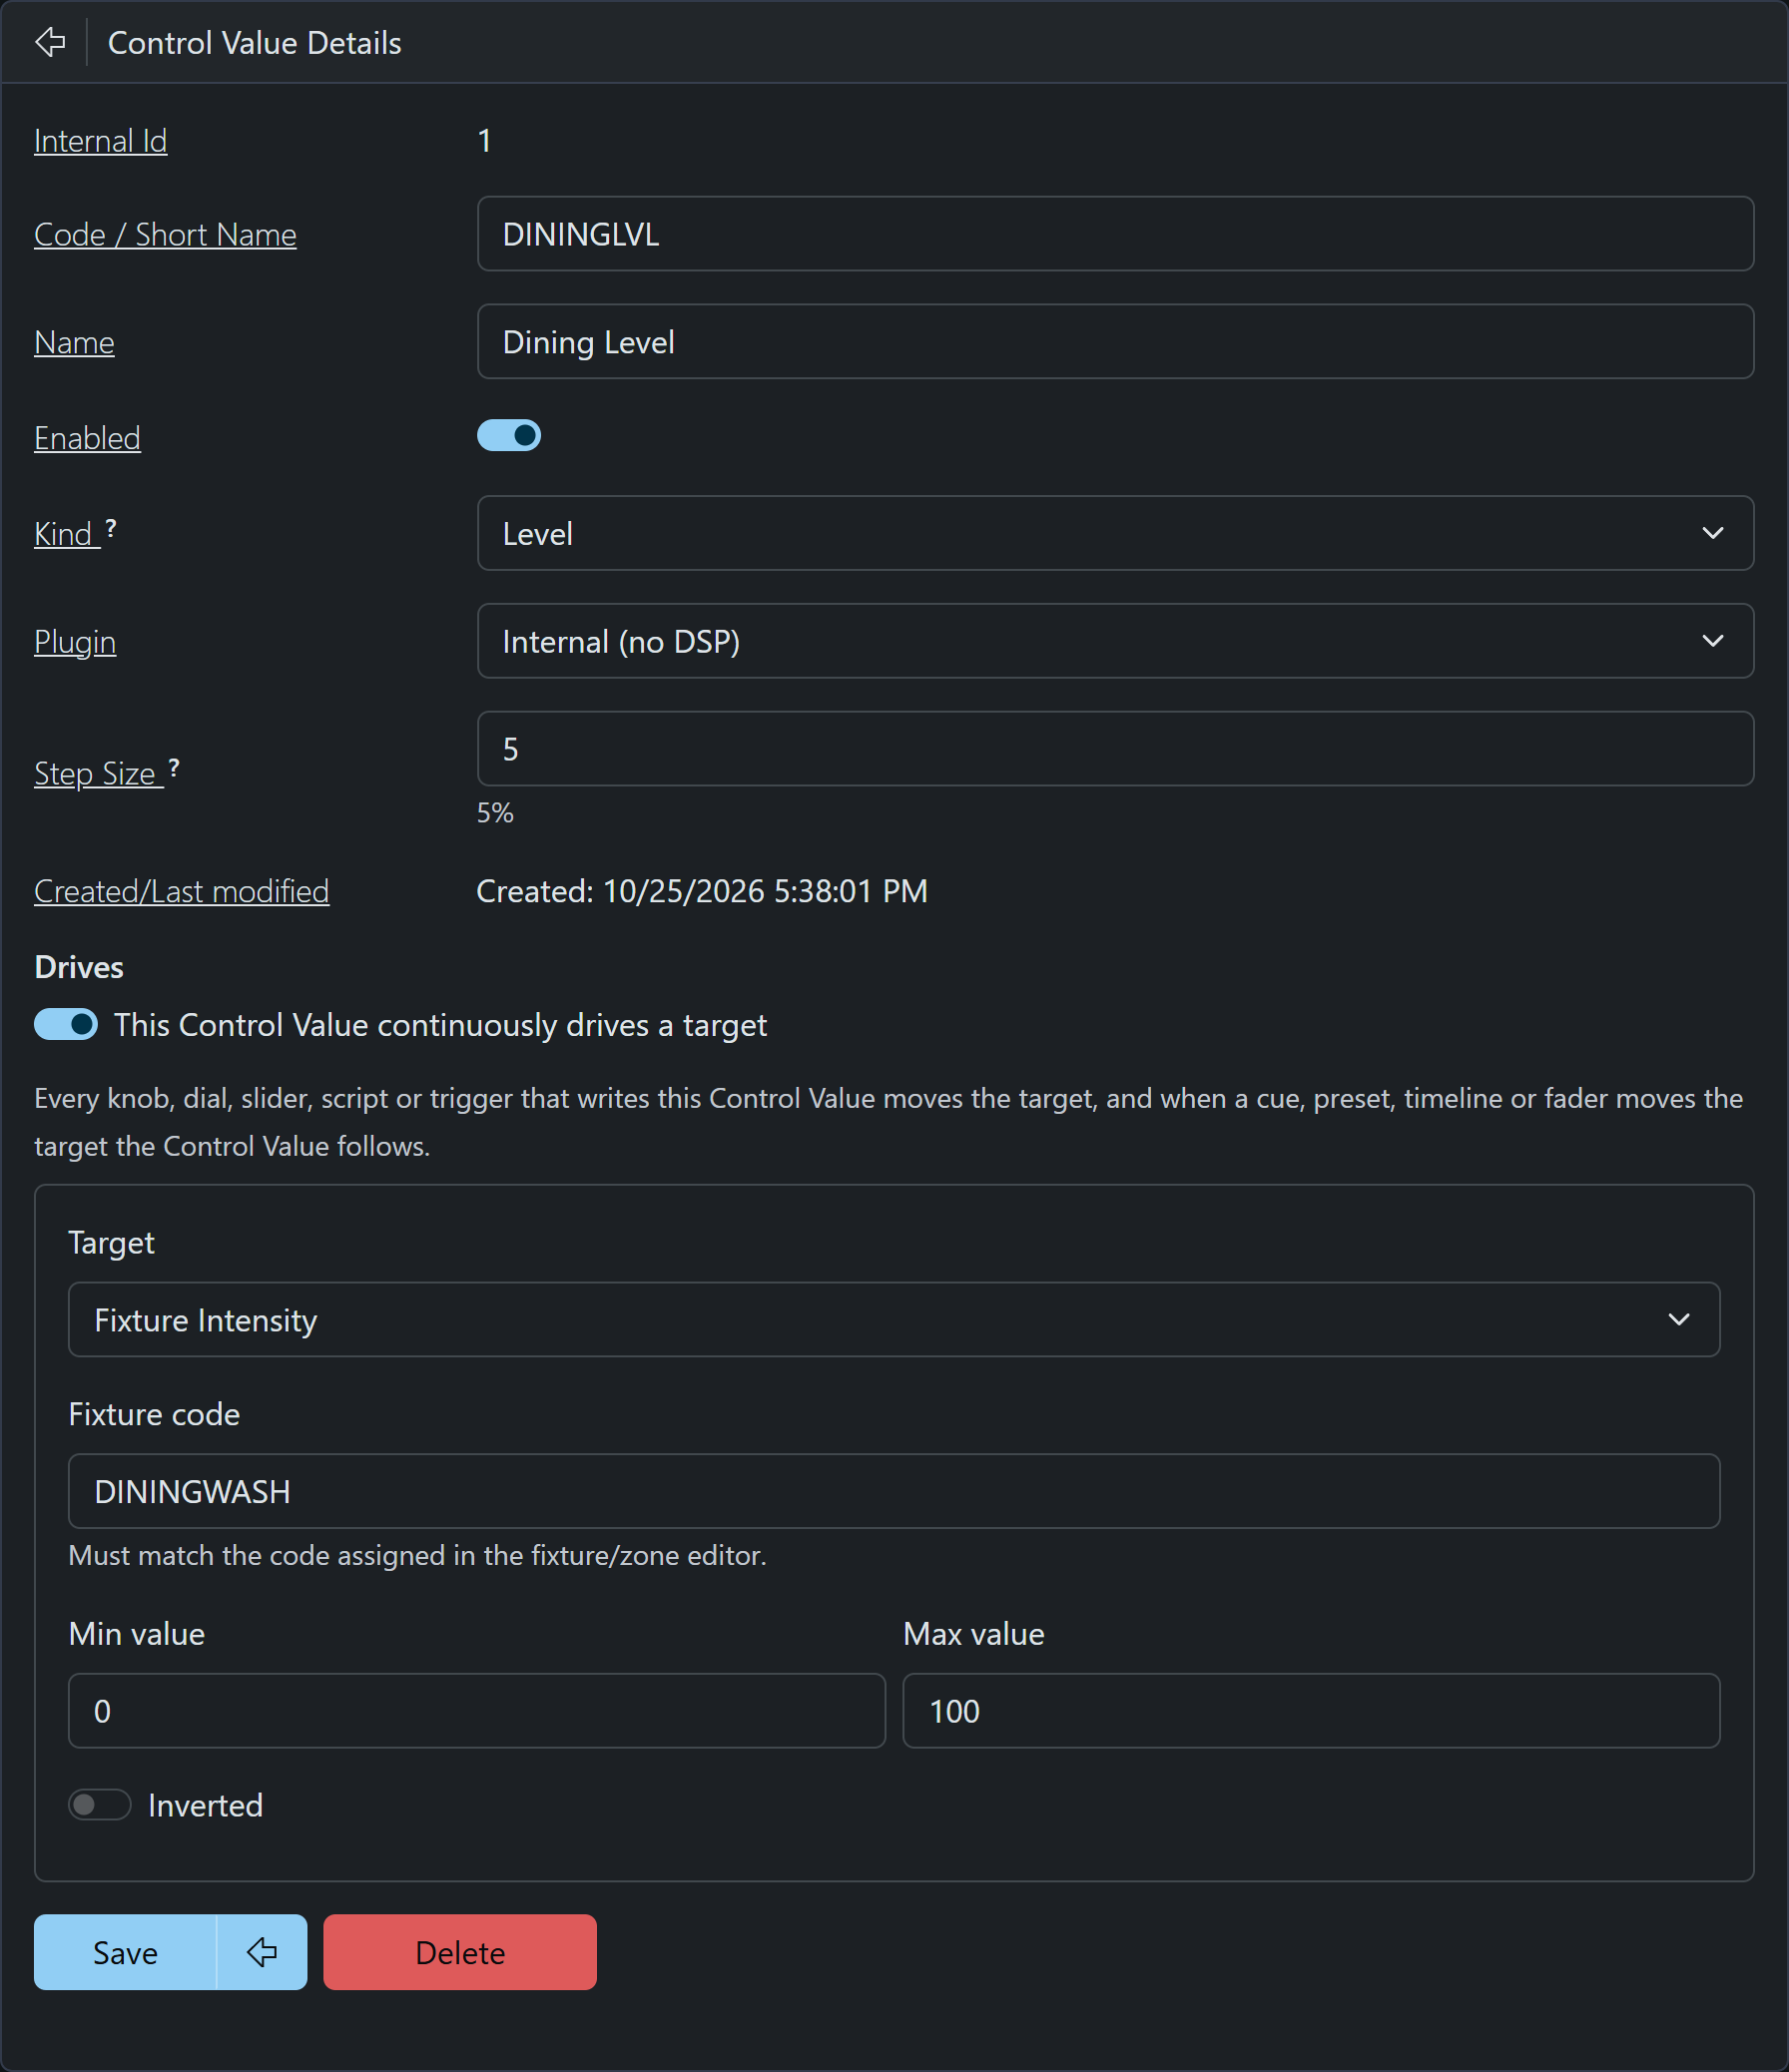Click the Internal Id value 1
The width and height of the screenshot is (1789, 2072).
point(484,141)
